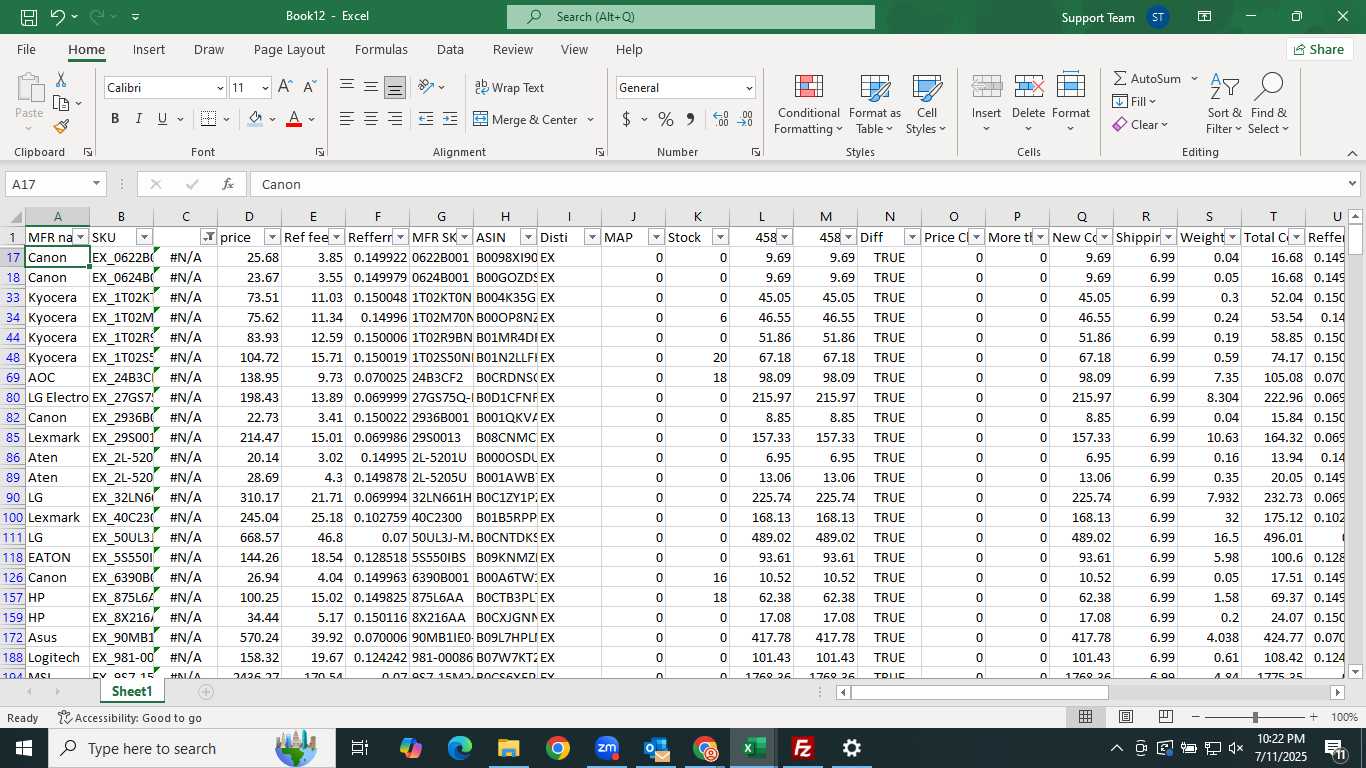Click the Save icon in title bar
The width and height of the screenshot is (1366, 768).
tap(29, 17)
